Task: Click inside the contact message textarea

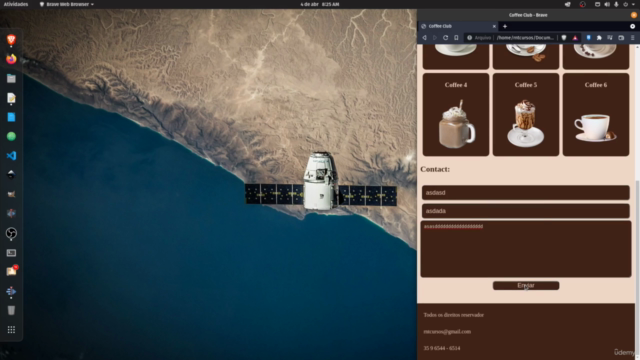Action: point(526,249)
